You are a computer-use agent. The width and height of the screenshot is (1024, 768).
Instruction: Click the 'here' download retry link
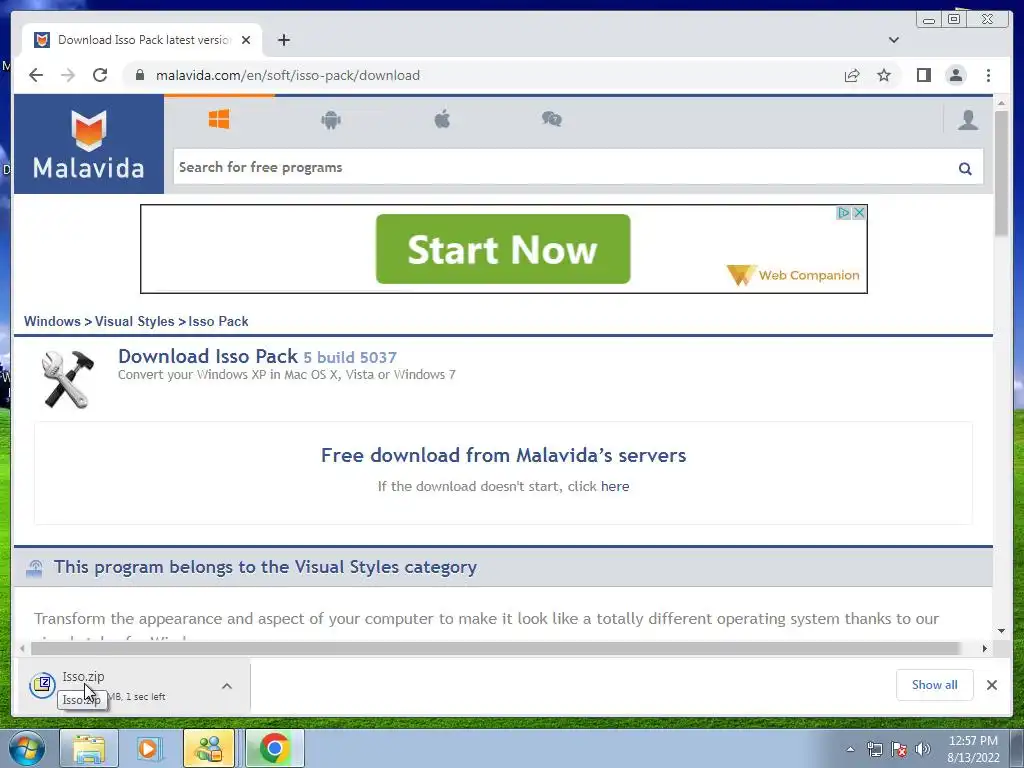click(615, 487)
